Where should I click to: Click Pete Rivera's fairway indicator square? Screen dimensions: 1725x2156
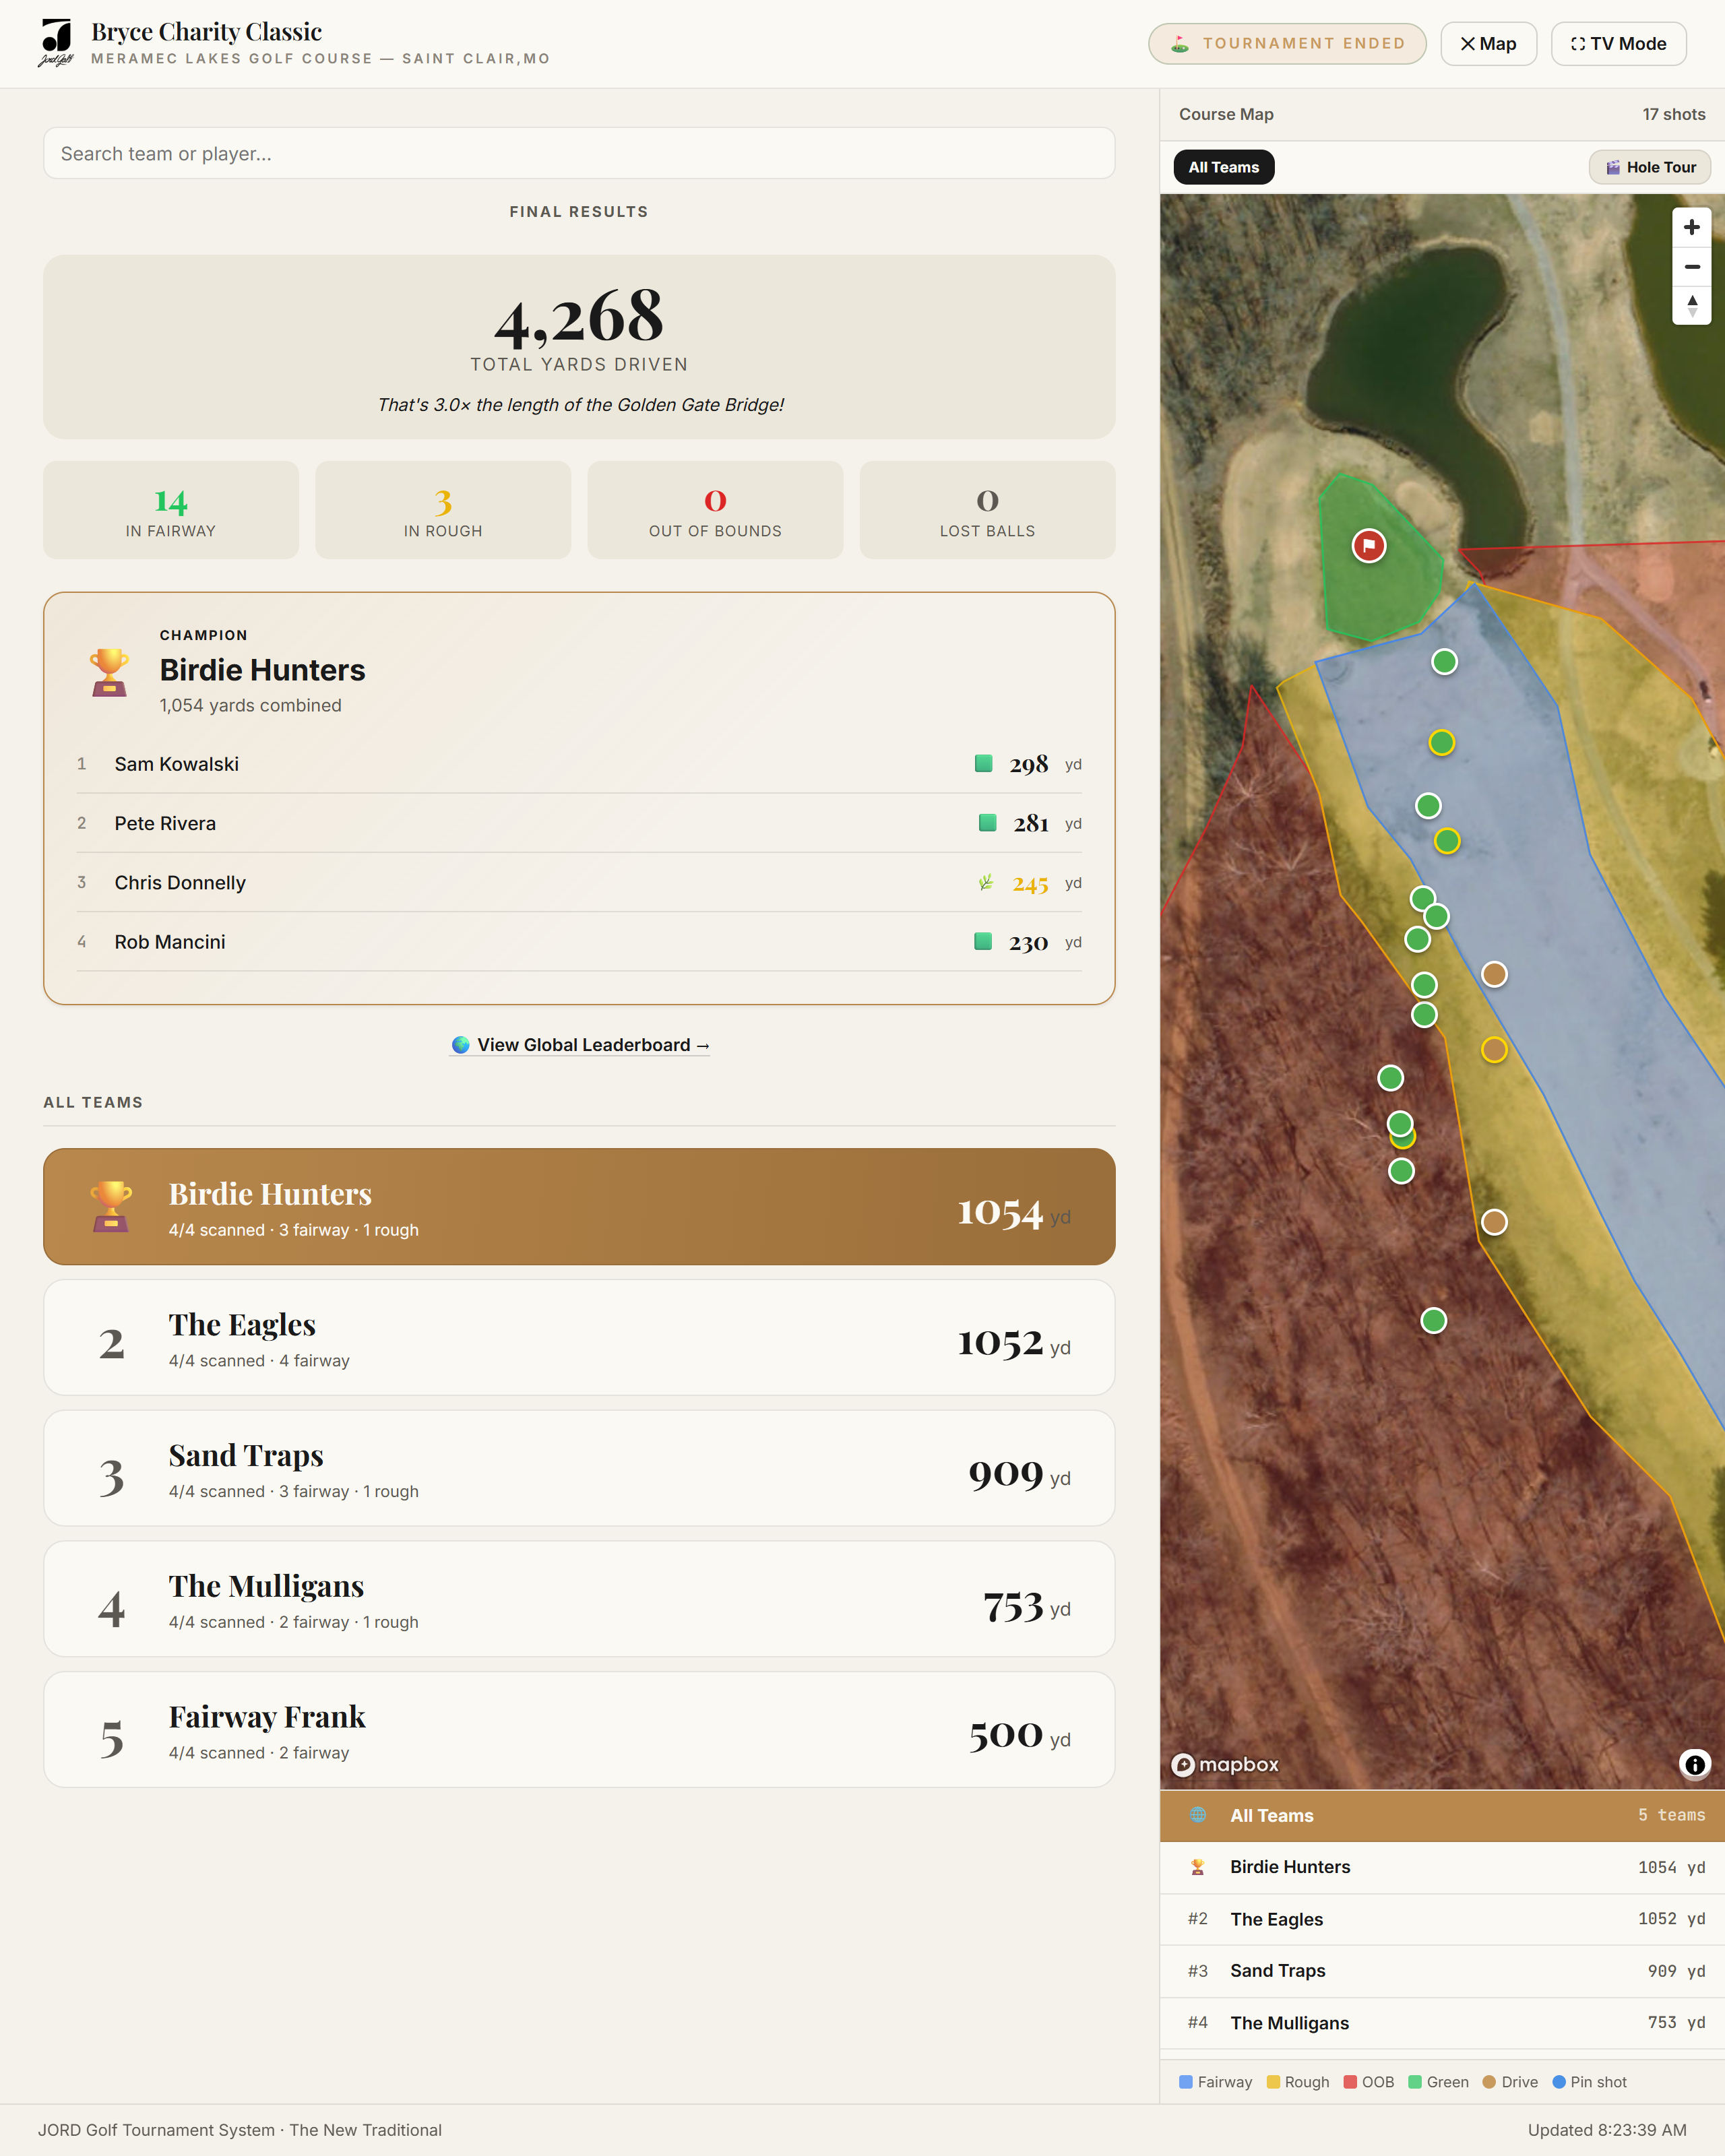[x=987, y=823]
